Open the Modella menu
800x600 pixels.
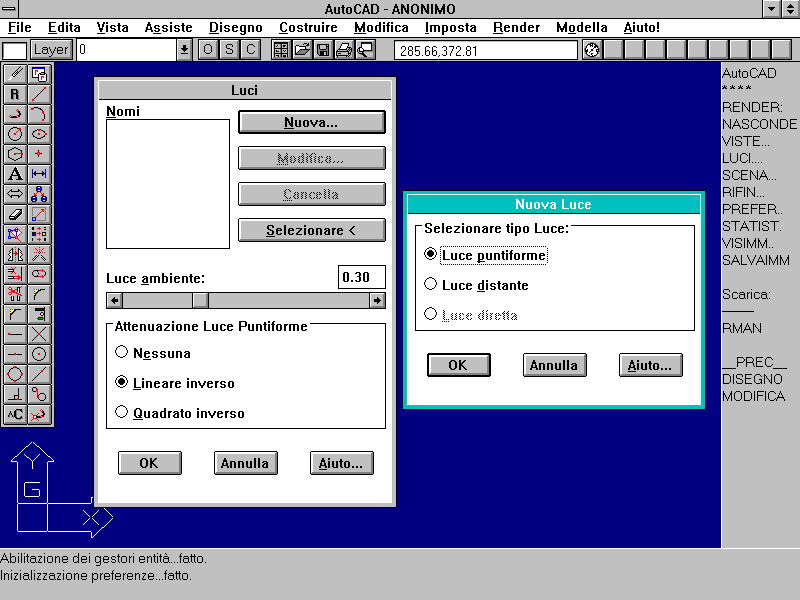tap(582, 28)
